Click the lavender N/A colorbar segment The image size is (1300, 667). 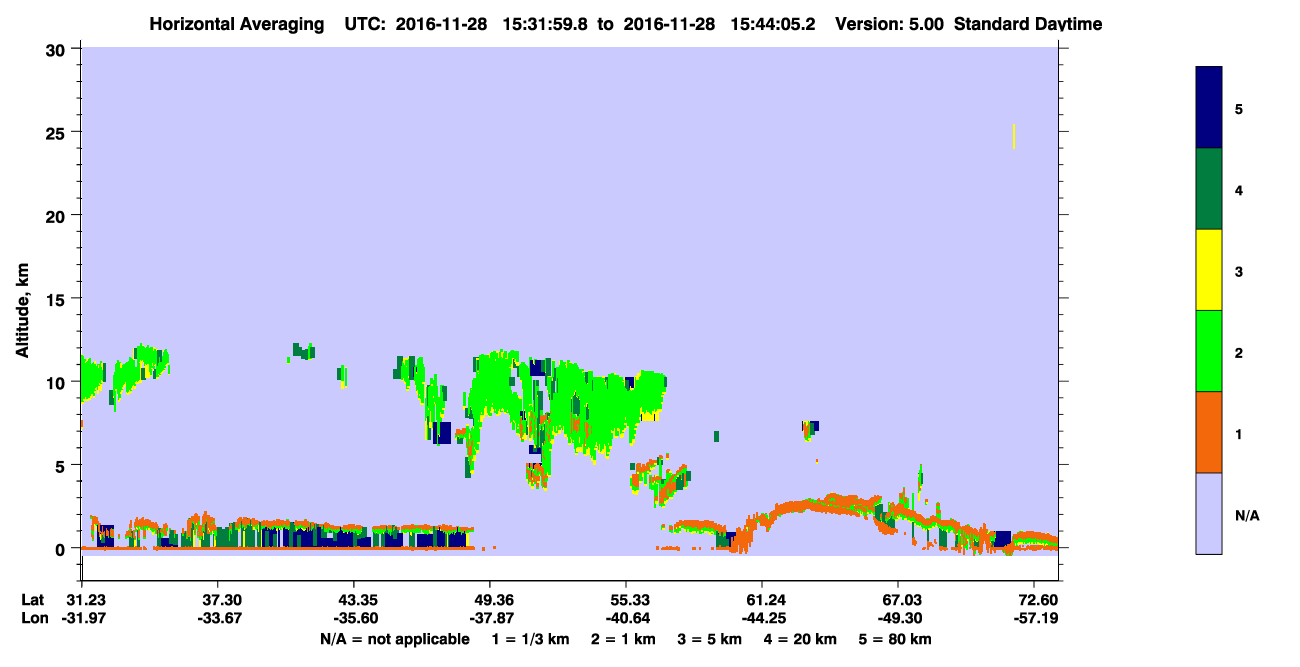(x=1209, y=513)
